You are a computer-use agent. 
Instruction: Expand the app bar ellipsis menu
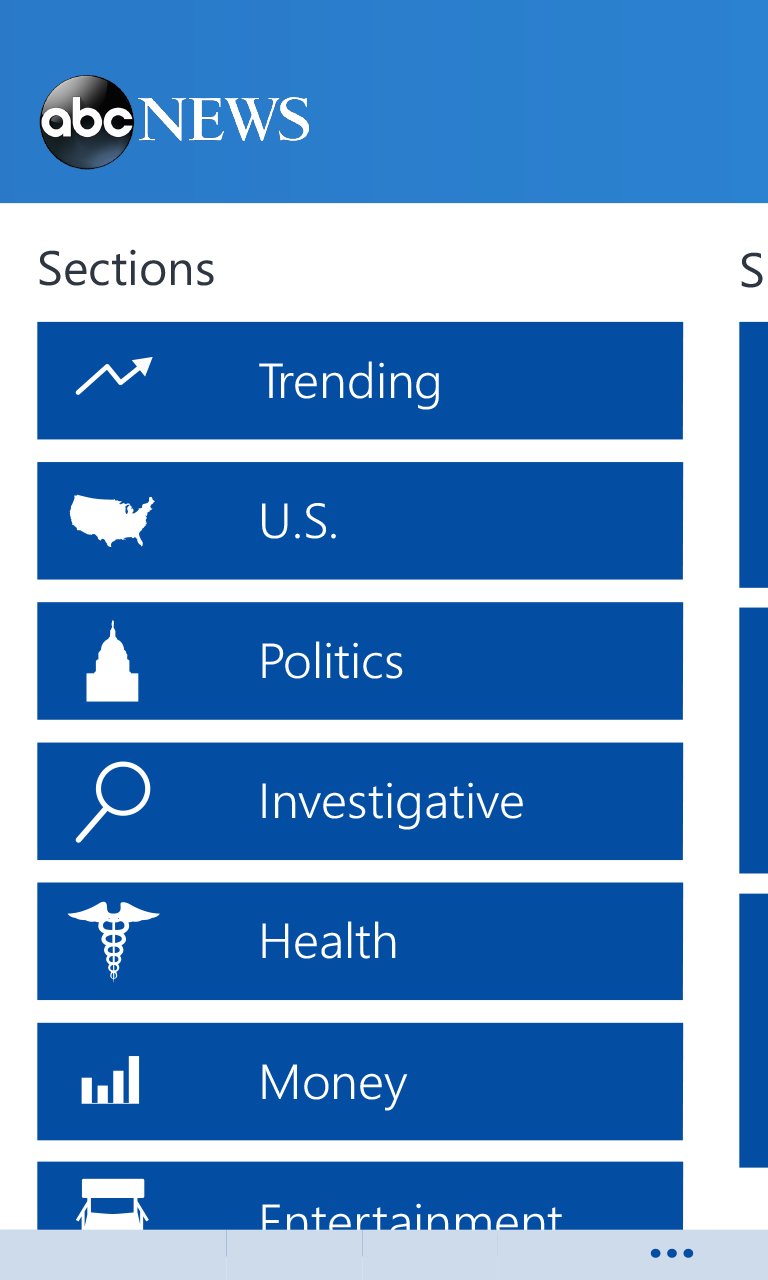pos(671,1254)
